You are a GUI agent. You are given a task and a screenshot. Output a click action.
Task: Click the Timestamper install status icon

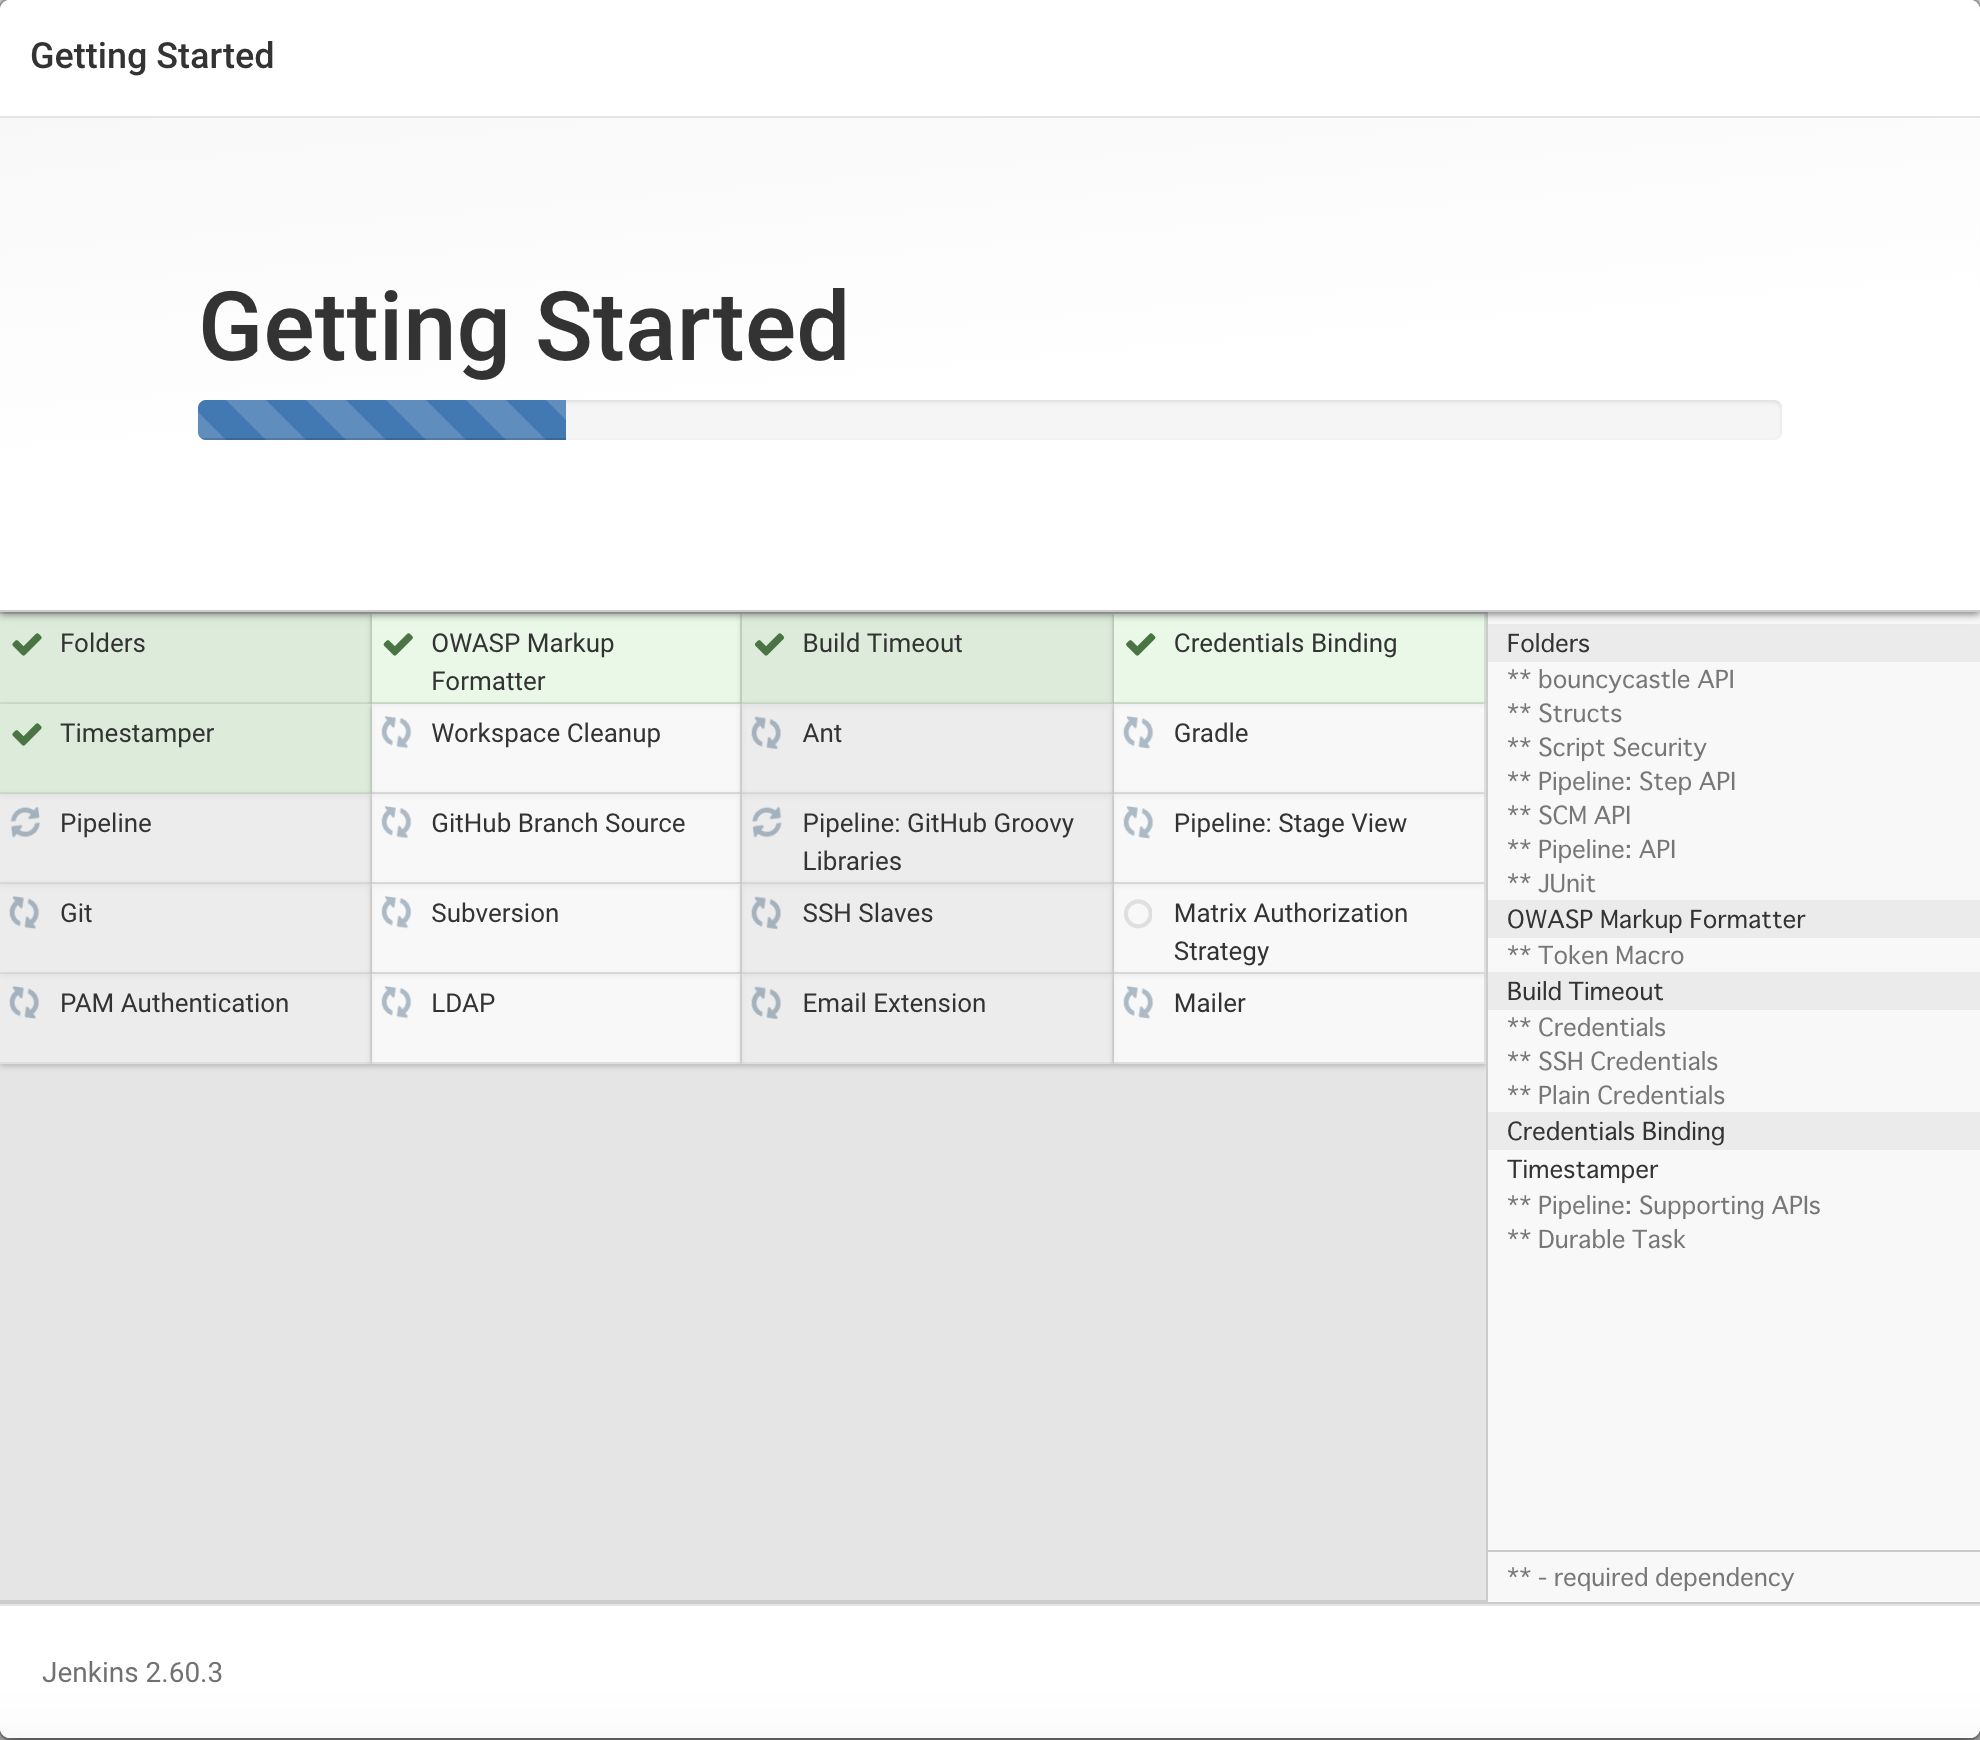pyautogui.click(x=27, y=733)
